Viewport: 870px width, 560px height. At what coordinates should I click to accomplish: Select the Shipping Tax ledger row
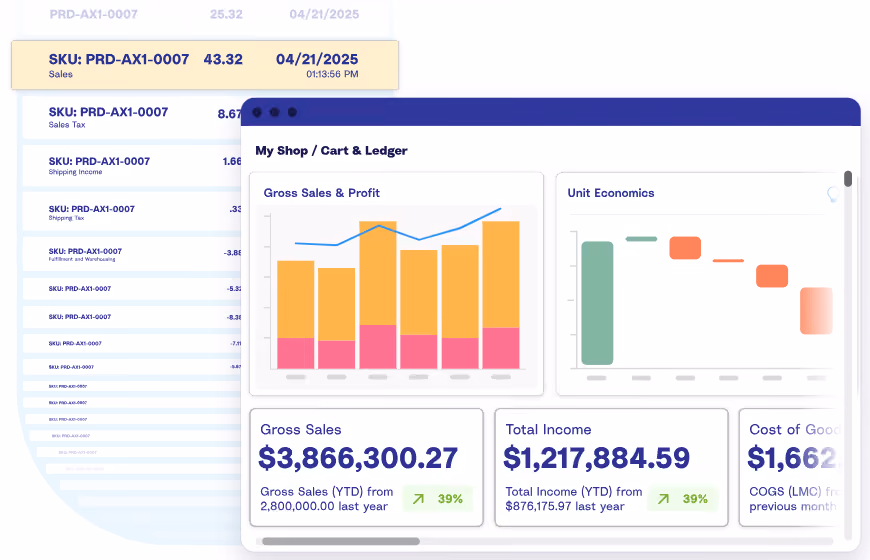click(x=132, y=212)
